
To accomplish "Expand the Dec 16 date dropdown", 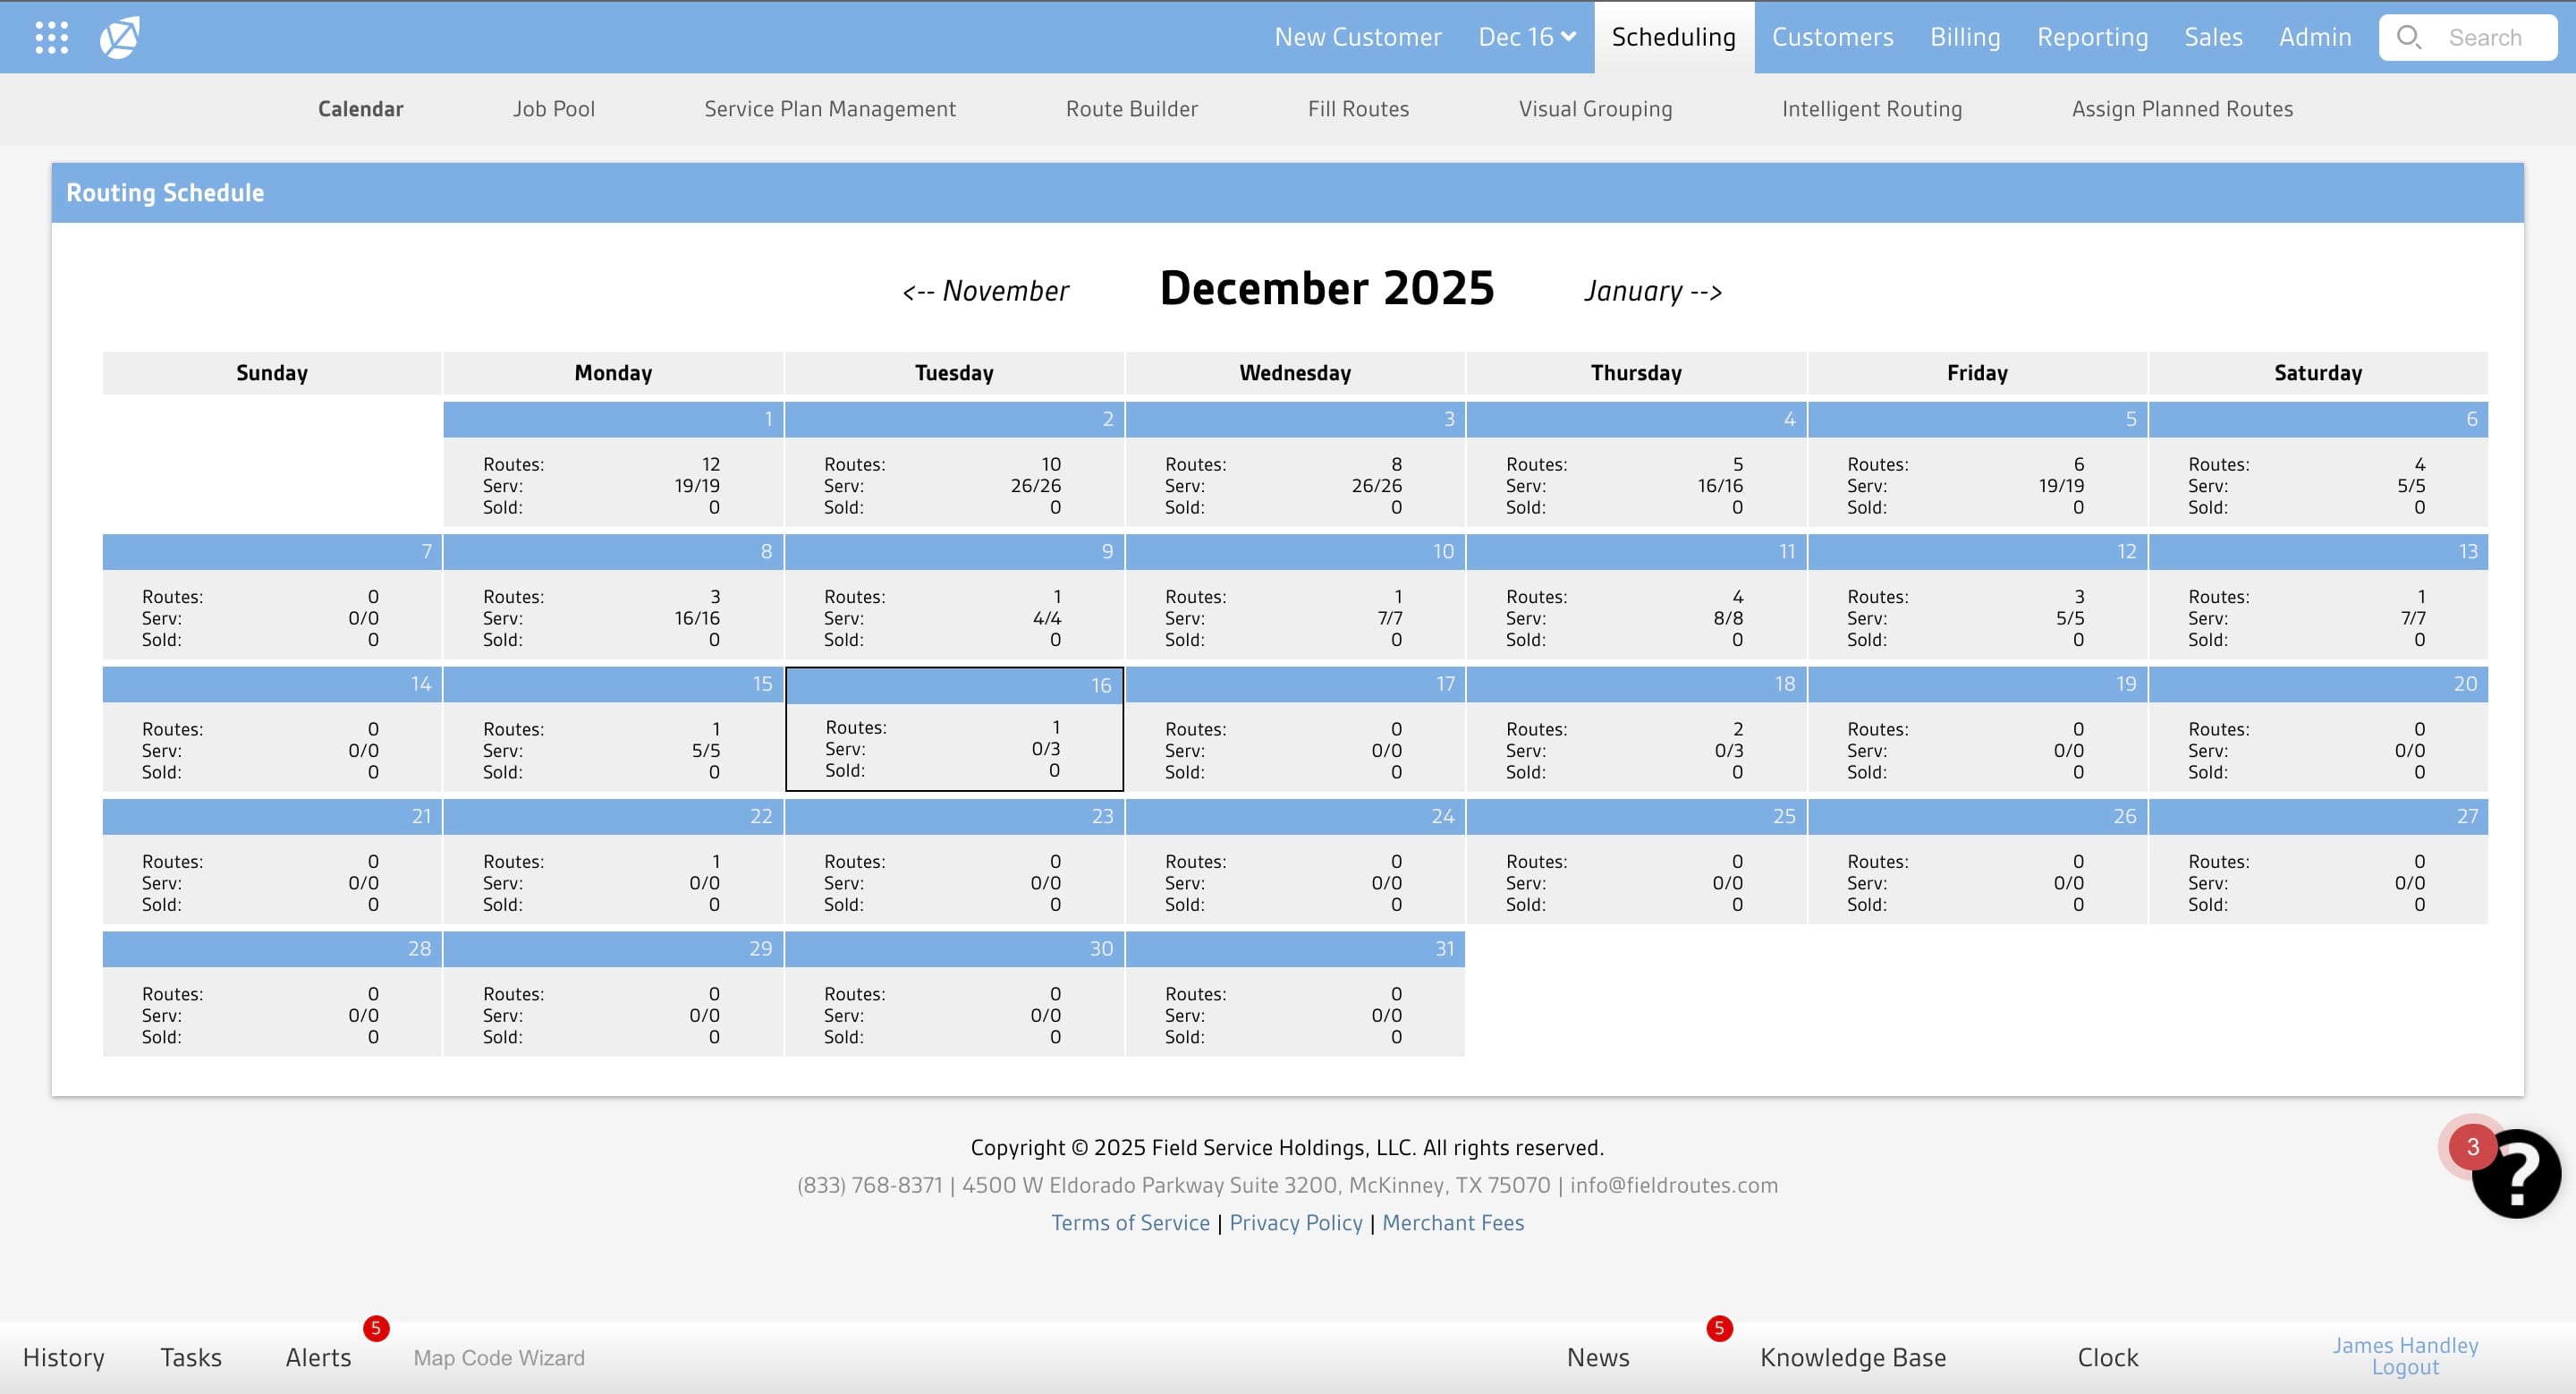I will 1527,37.
